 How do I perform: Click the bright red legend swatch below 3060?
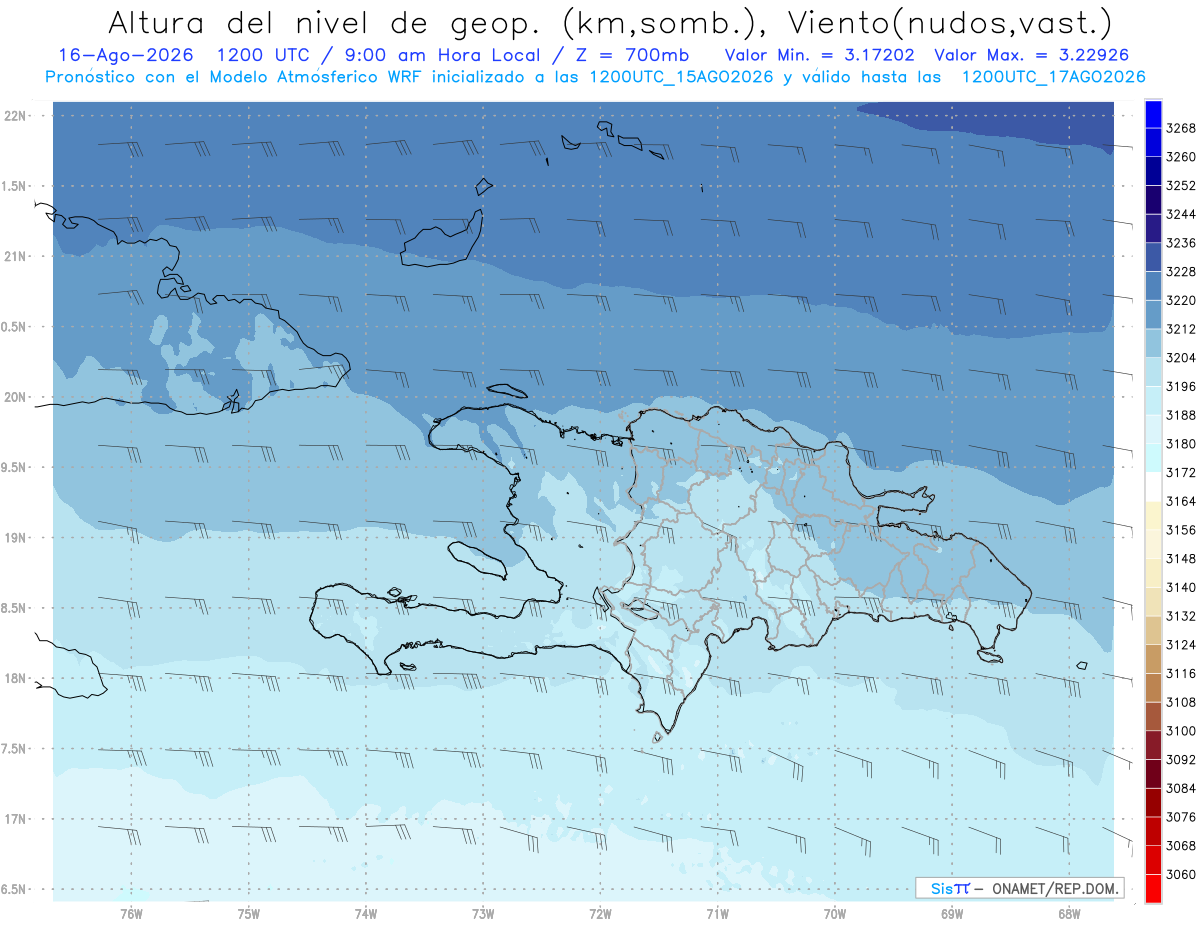pyautogui.click(x=1152, y=888)
